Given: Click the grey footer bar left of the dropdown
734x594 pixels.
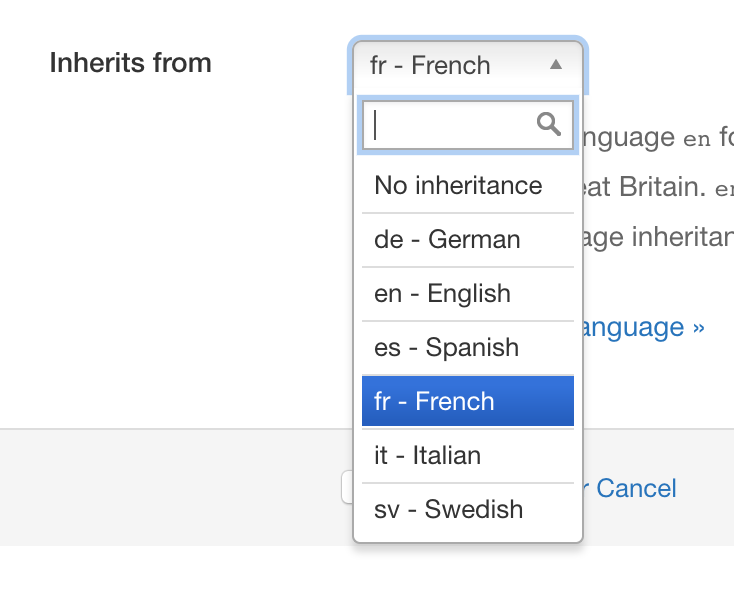Looking at the screenshot, I should tap(176, 487).
